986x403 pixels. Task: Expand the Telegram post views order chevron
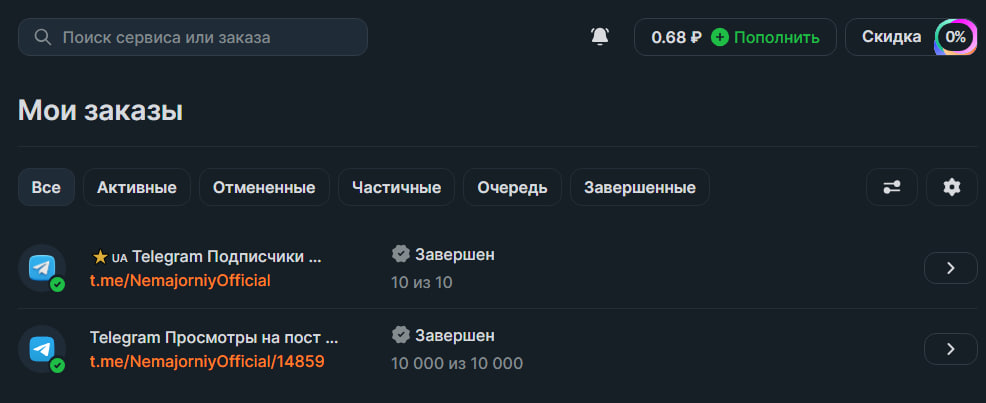pyautogui.click(x=950, y=349)
